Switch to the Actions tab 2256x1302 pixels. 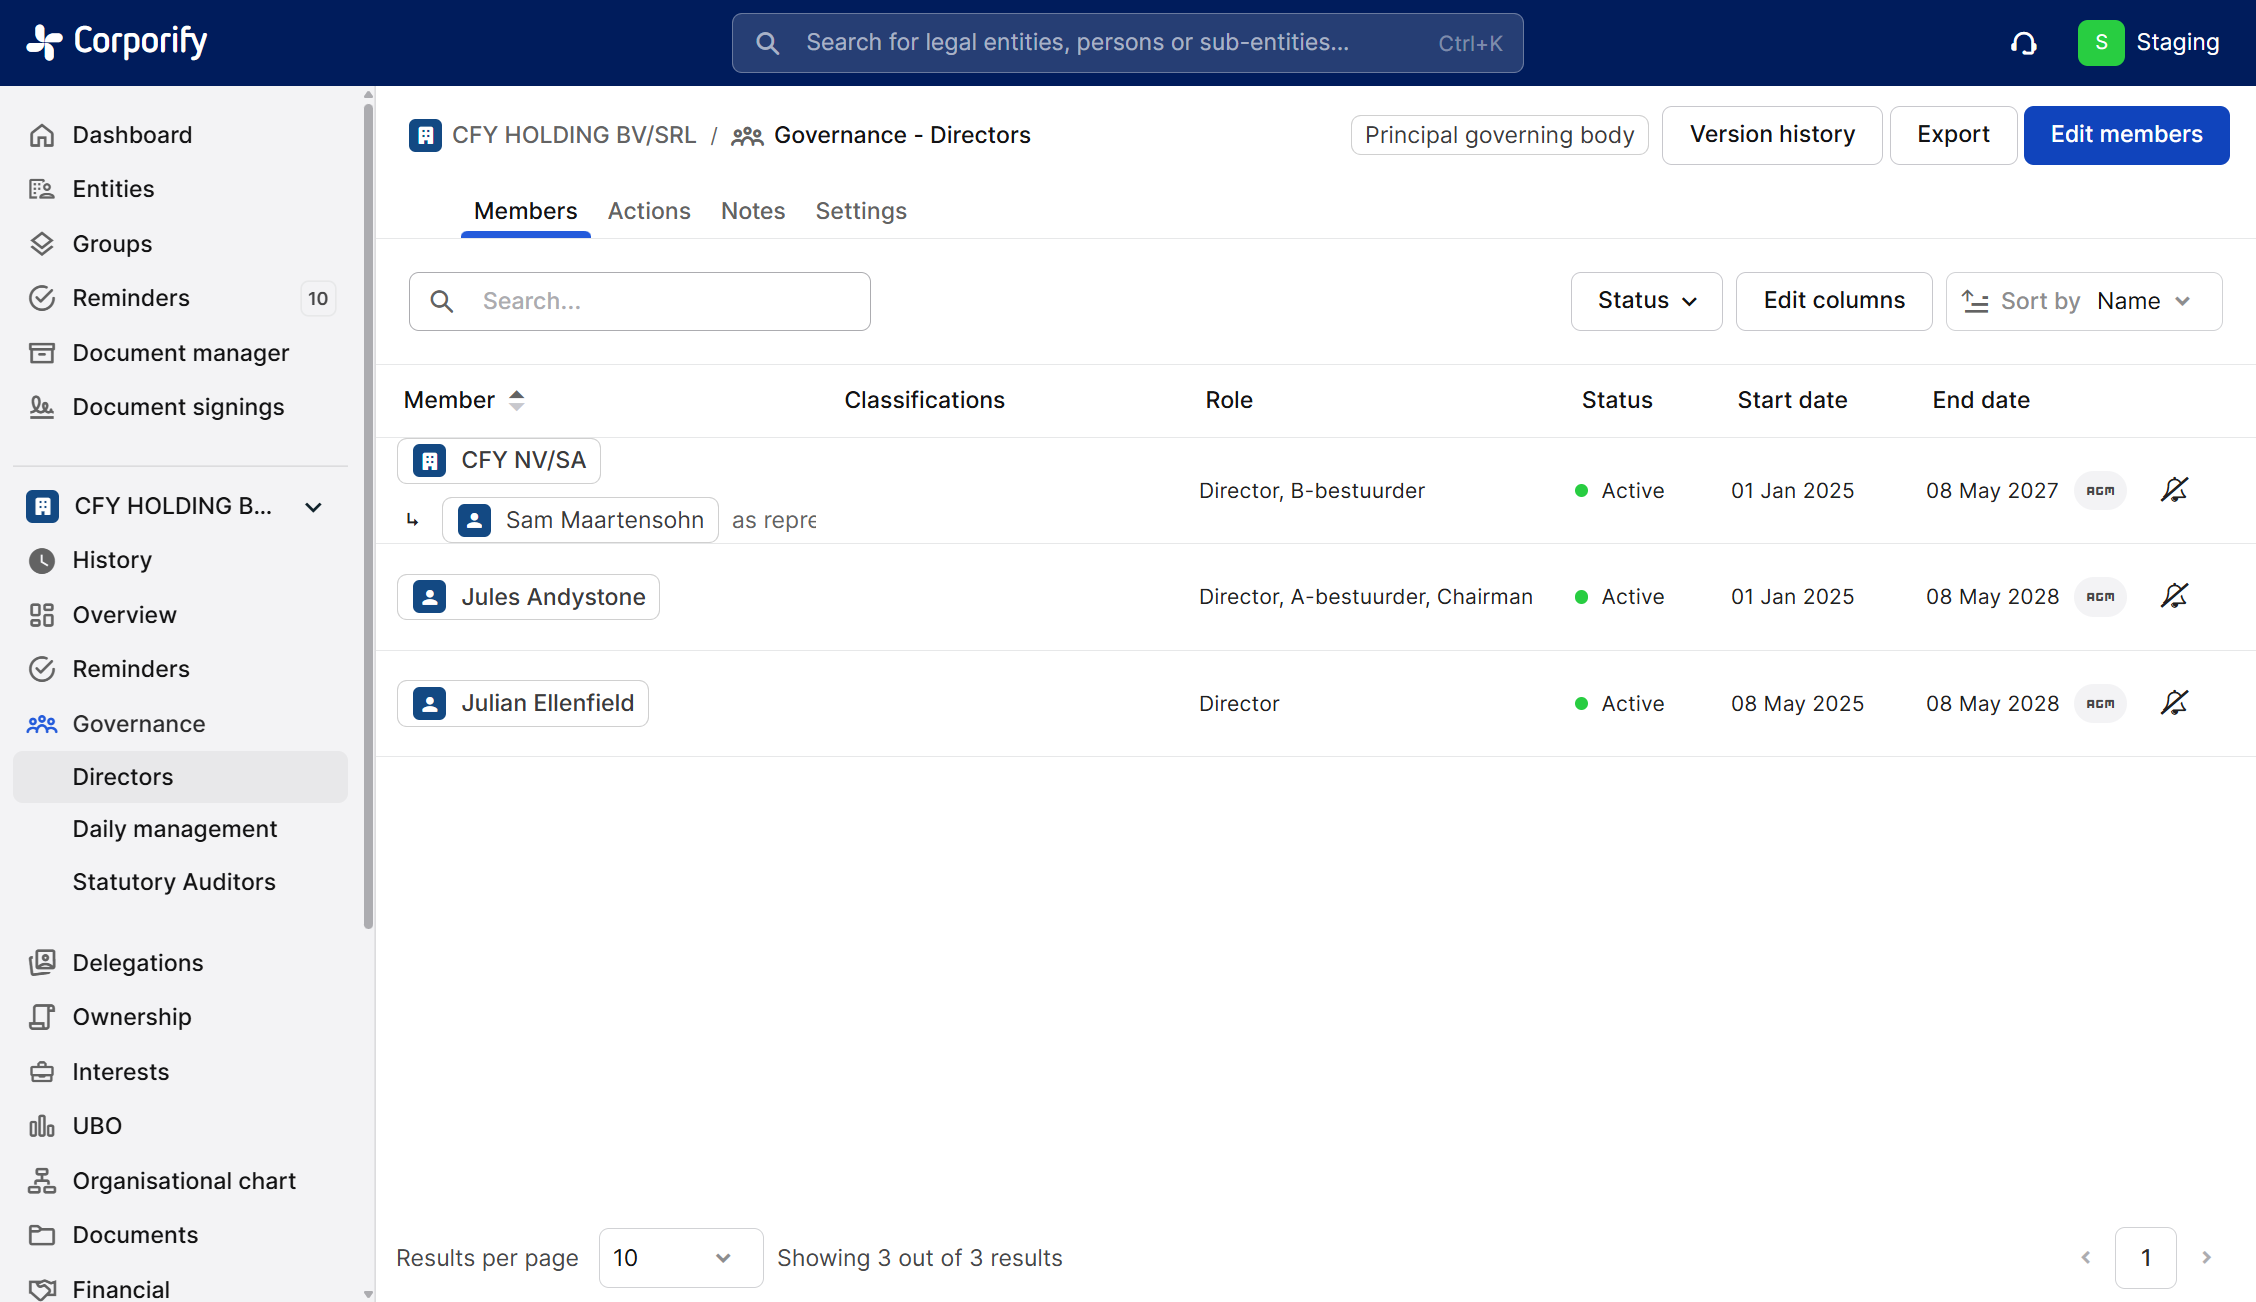point(649,211)
